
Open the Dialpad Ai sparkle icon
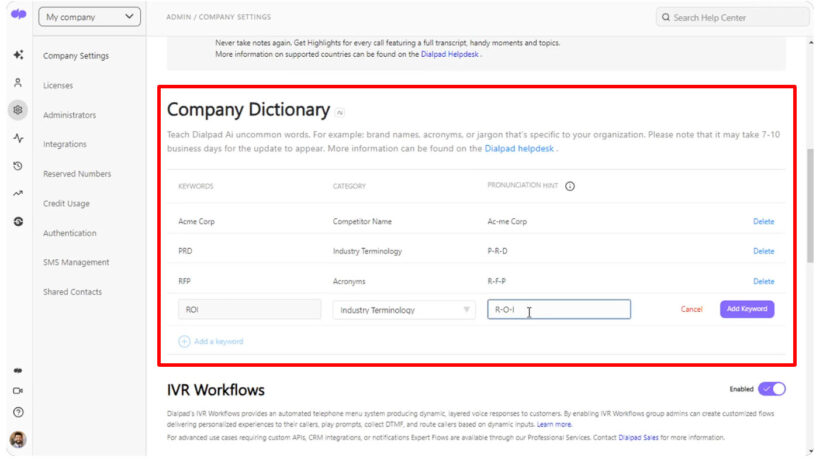17,56
